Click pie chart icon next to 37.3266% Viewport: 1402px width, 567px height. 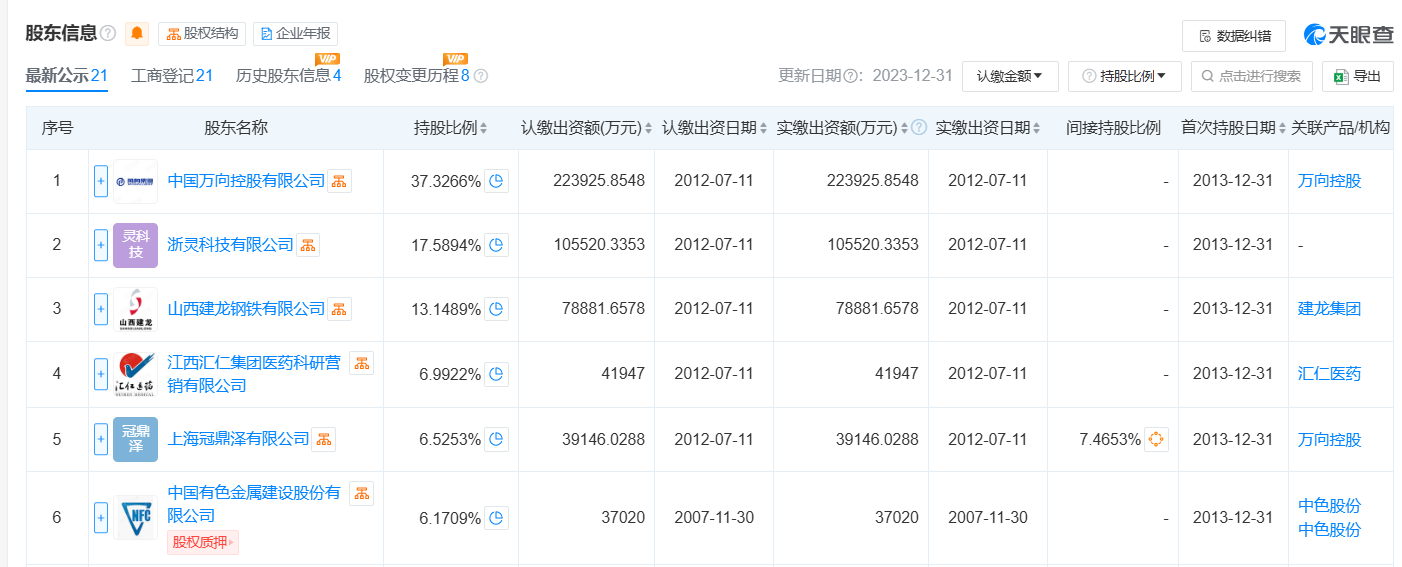pos(497,181)
